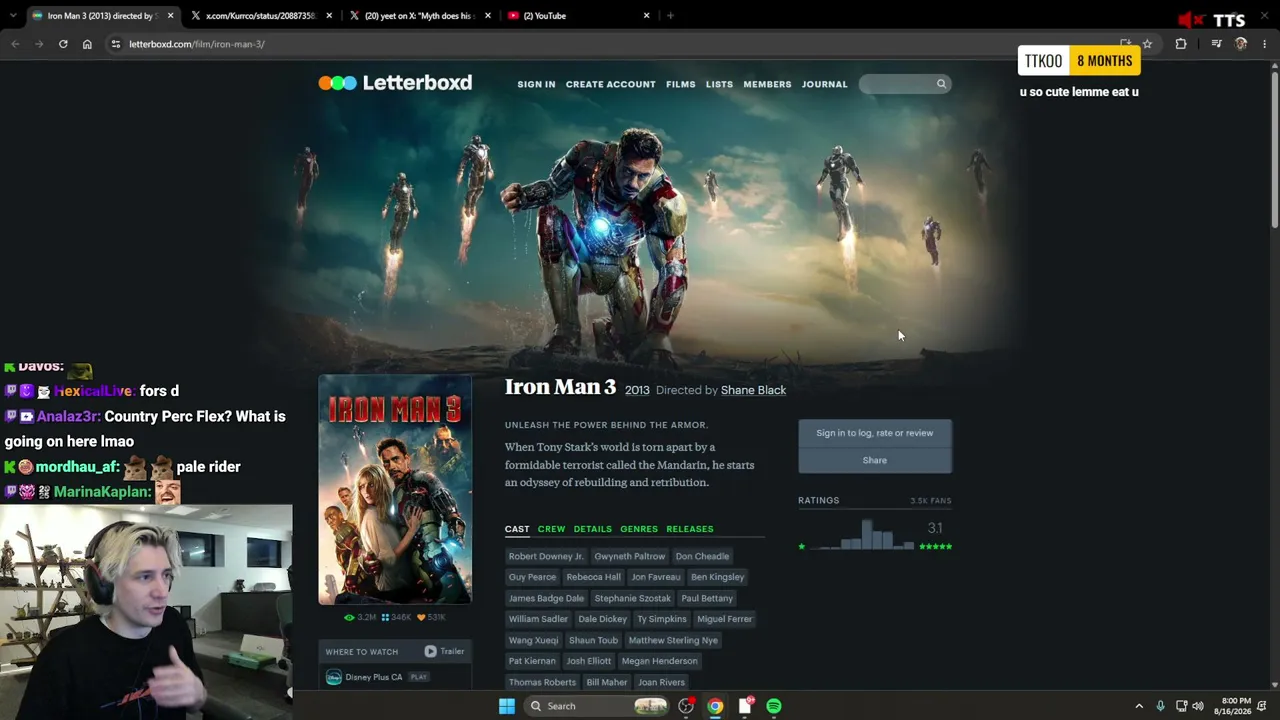Go to the browser home page icon
This screenshot has width=1280, height=720.
pyautogui.click(x=87, y=44)
